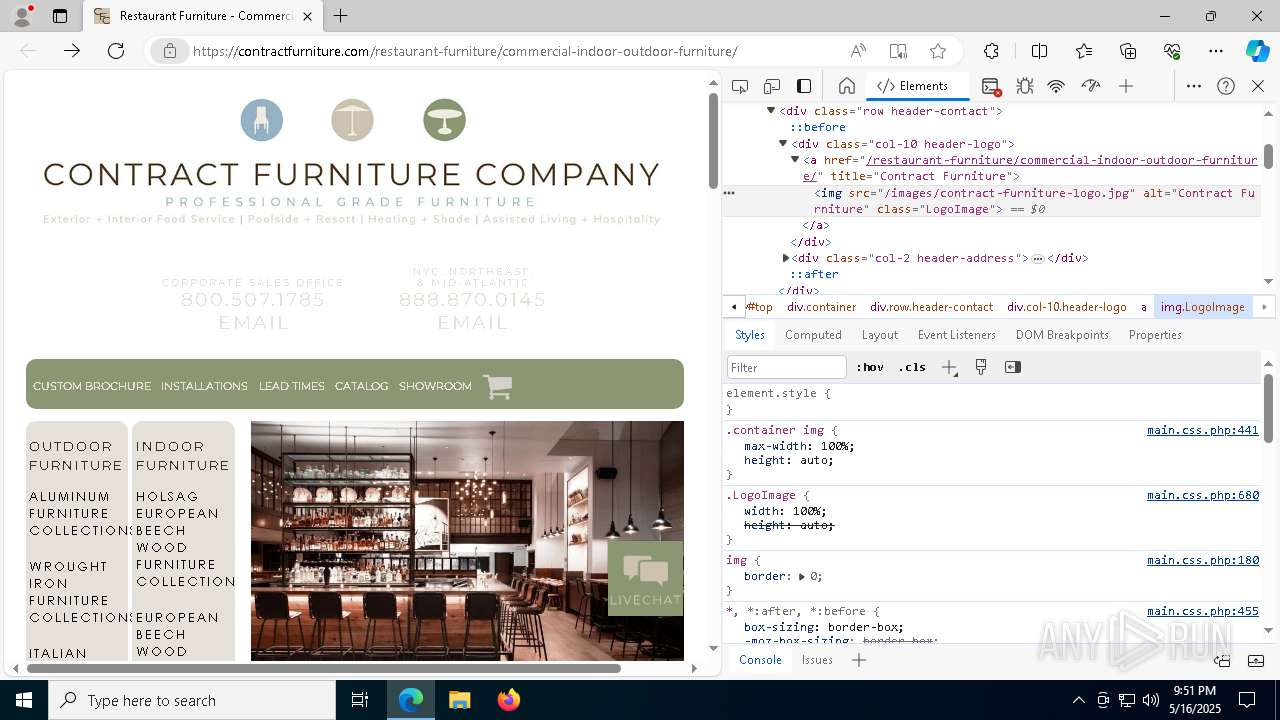Image resolution: width=1280 pixels, height=720 pixels.
Task: Refresh the browser page
Action: click(x=116, y=51)
